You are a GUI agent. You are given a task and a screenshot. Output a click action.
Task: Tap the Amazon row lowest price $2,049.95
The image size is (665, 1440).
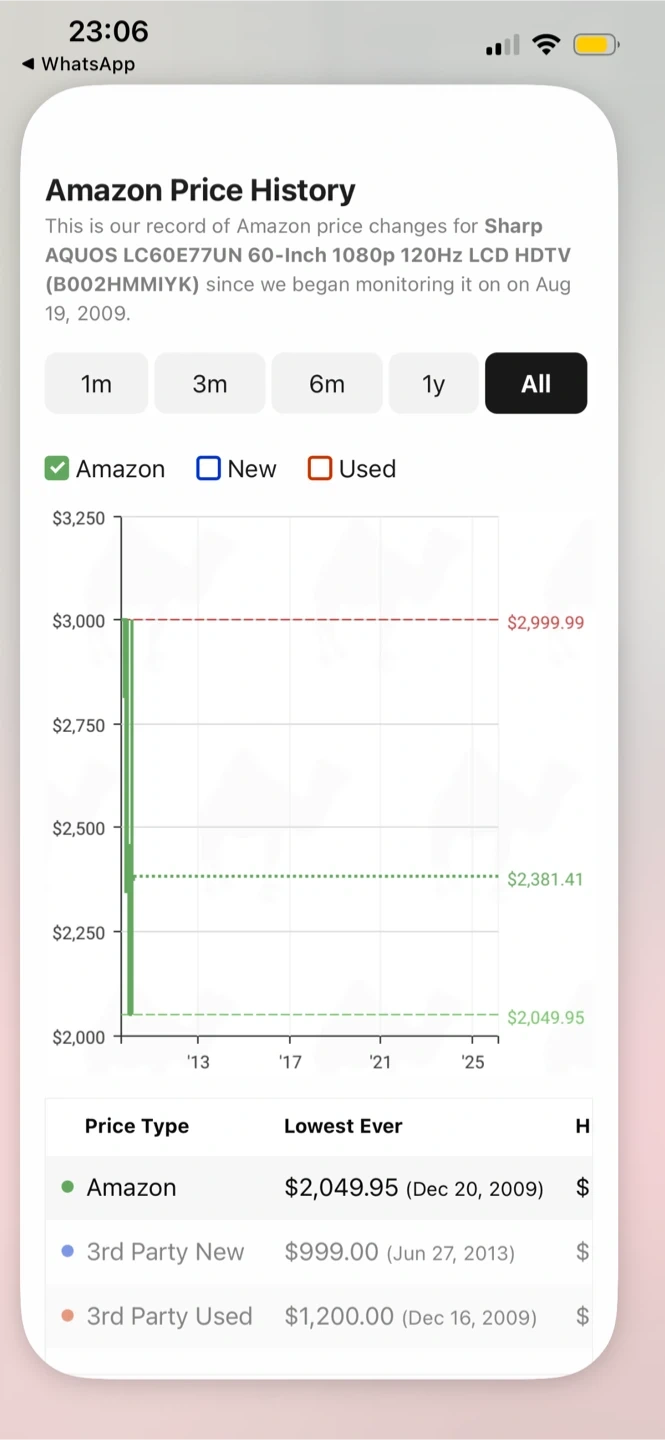341,1187
